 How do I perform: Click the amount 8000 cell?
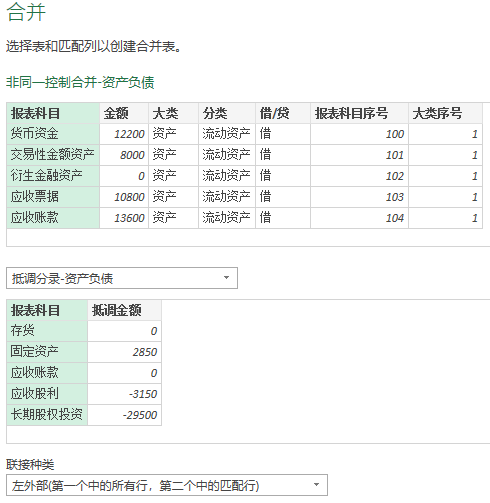pos(124,155)
